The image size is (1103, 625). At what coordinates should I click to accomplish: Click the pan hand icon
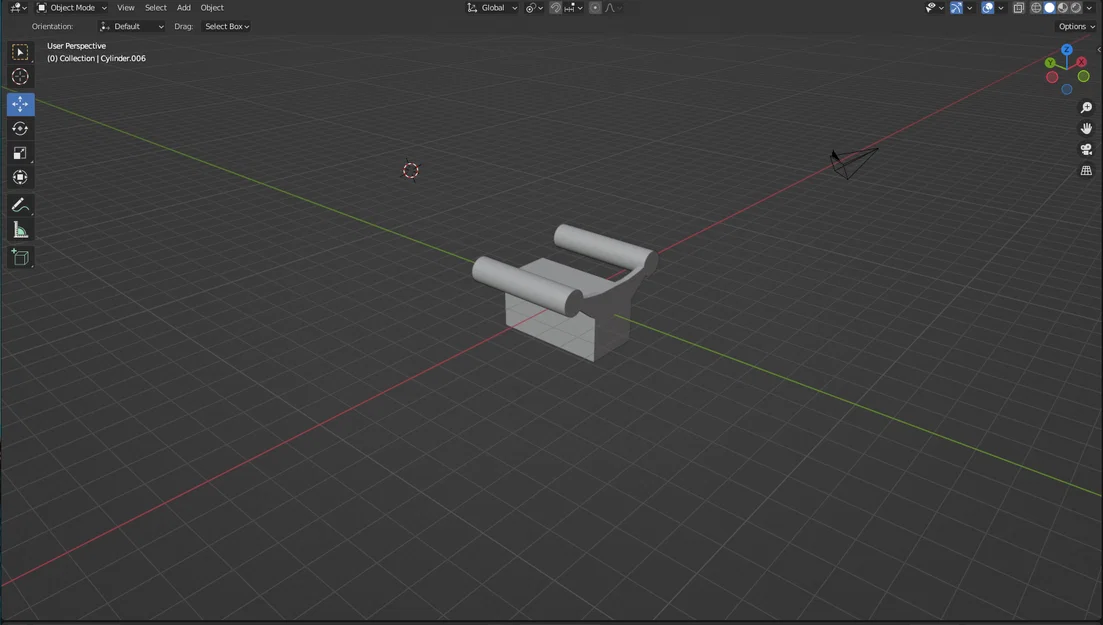[1086, 128]
